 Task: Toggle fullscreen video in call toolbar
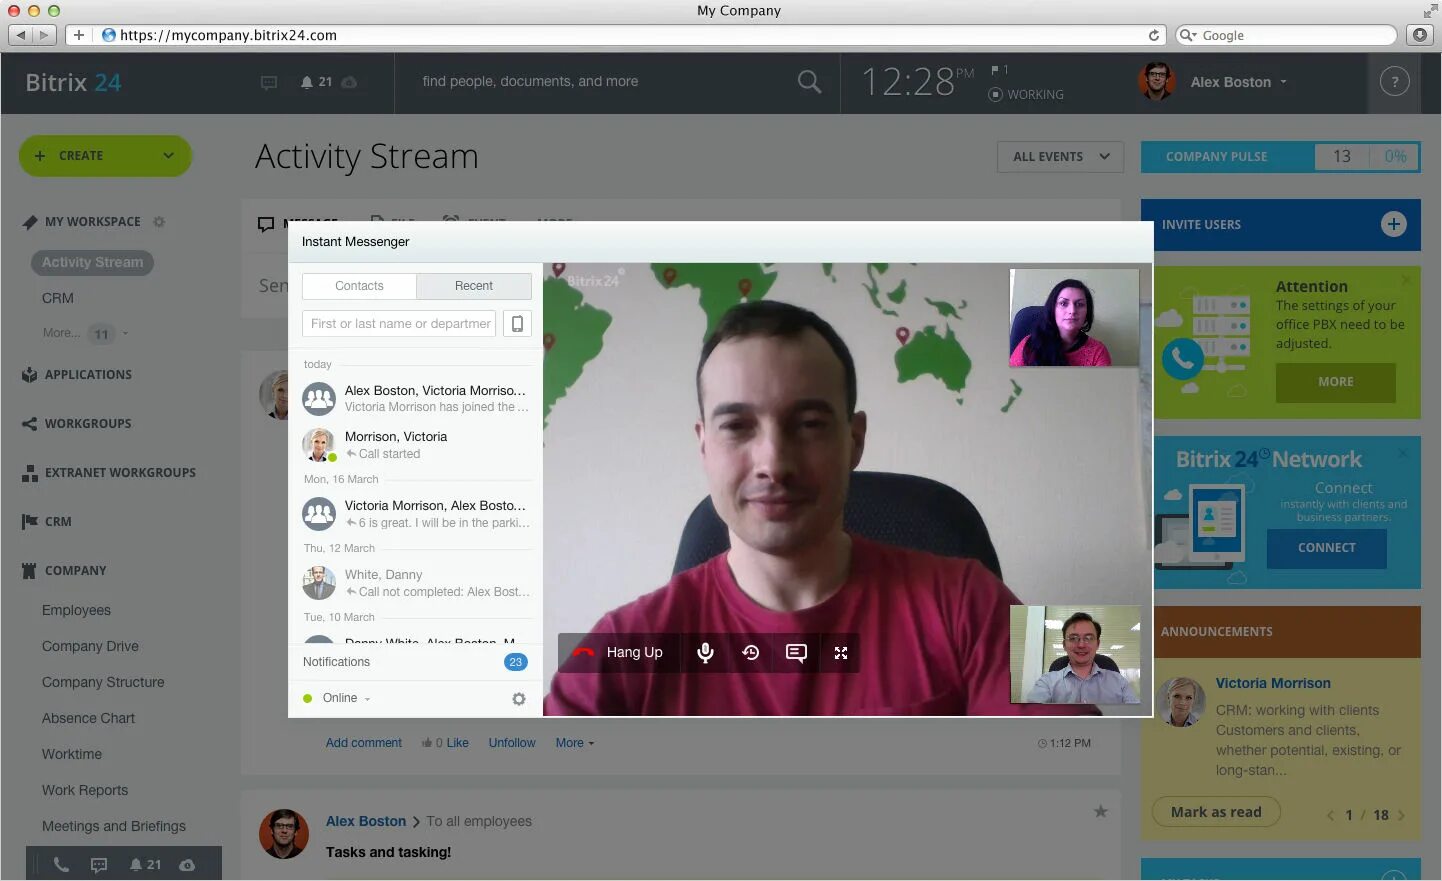pyautogui.click(x=841, y=653)
